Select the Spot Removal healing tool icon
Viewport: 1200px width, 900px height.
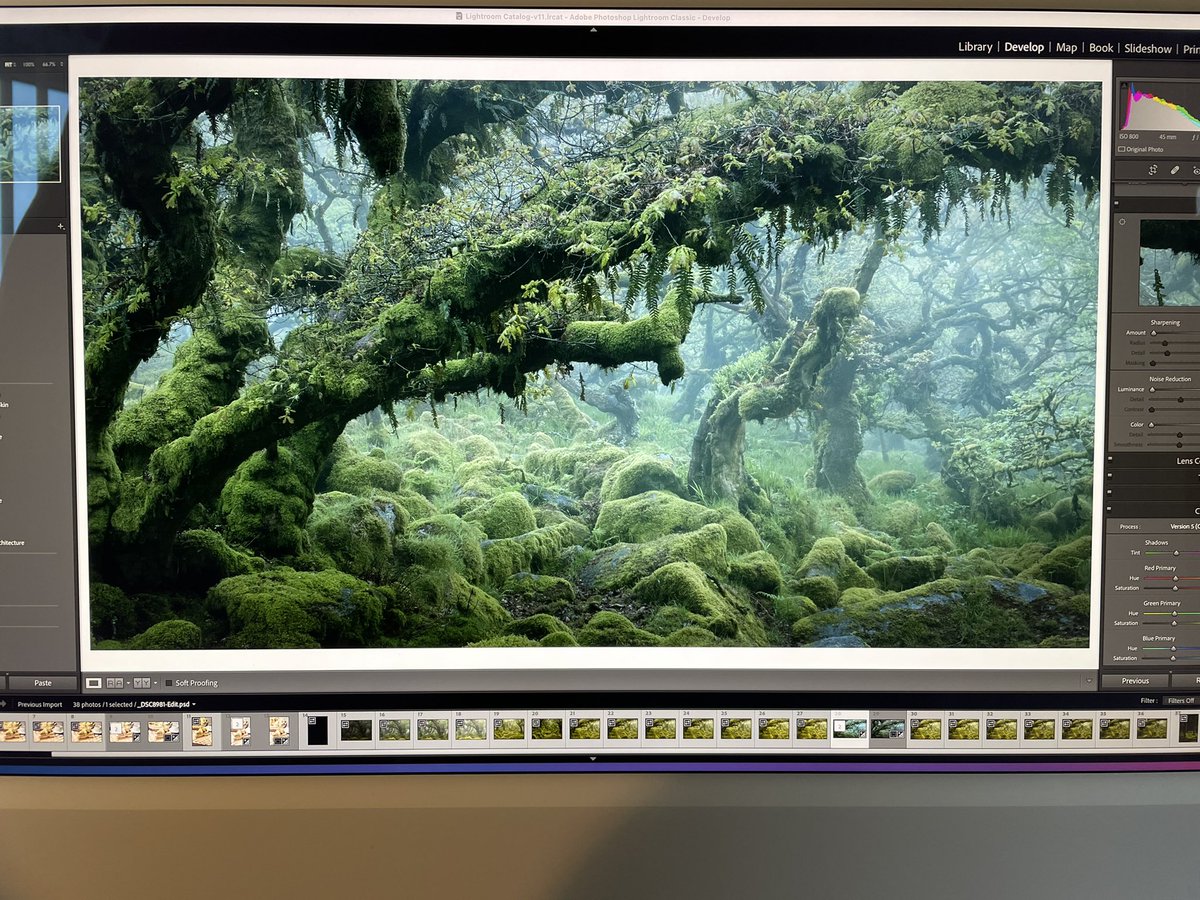[x=1175, y=170]
